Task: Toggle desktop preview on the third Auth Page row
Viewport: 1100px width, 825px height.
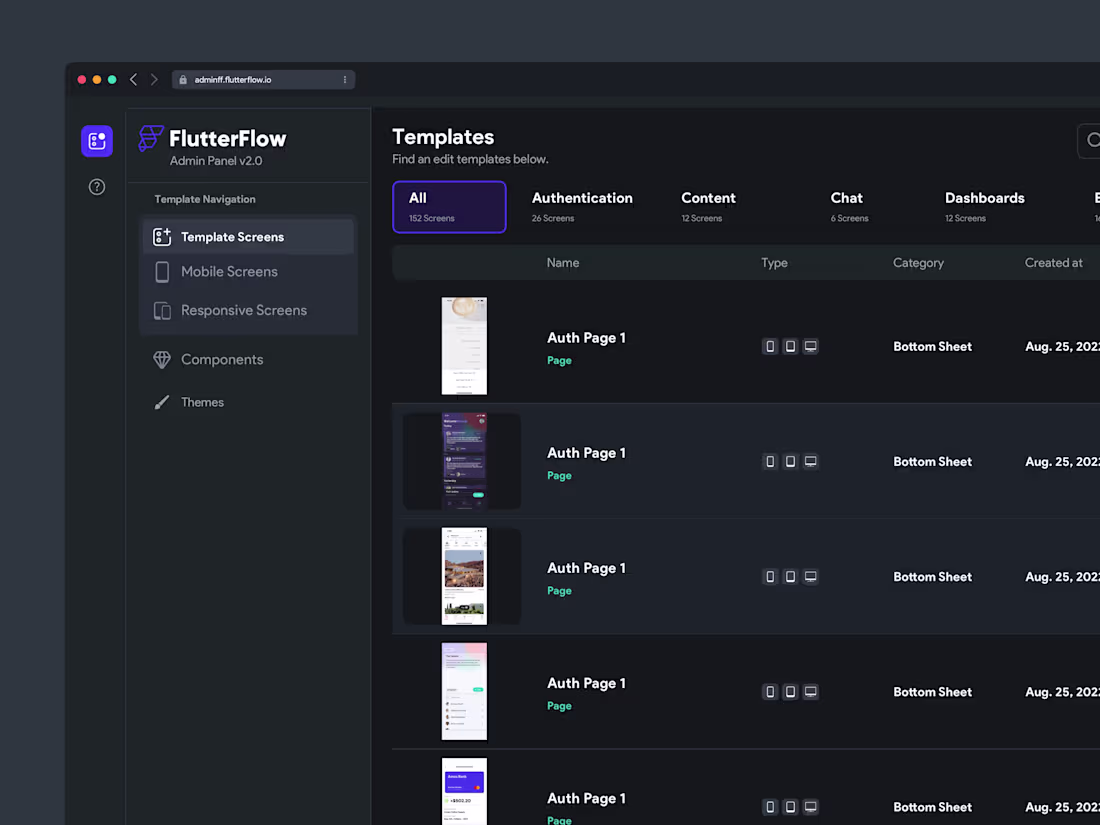Action: tap(810, 576)
